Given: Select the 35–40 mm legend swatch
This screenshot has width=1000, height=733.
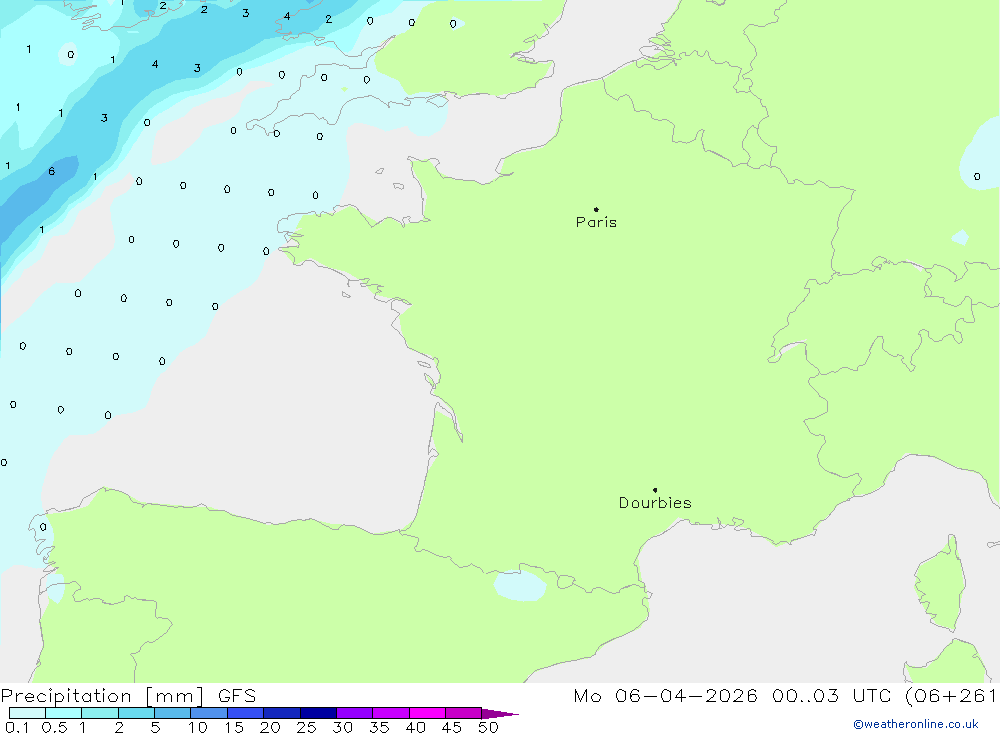Looking at the screenshot, I should point(391,713).
